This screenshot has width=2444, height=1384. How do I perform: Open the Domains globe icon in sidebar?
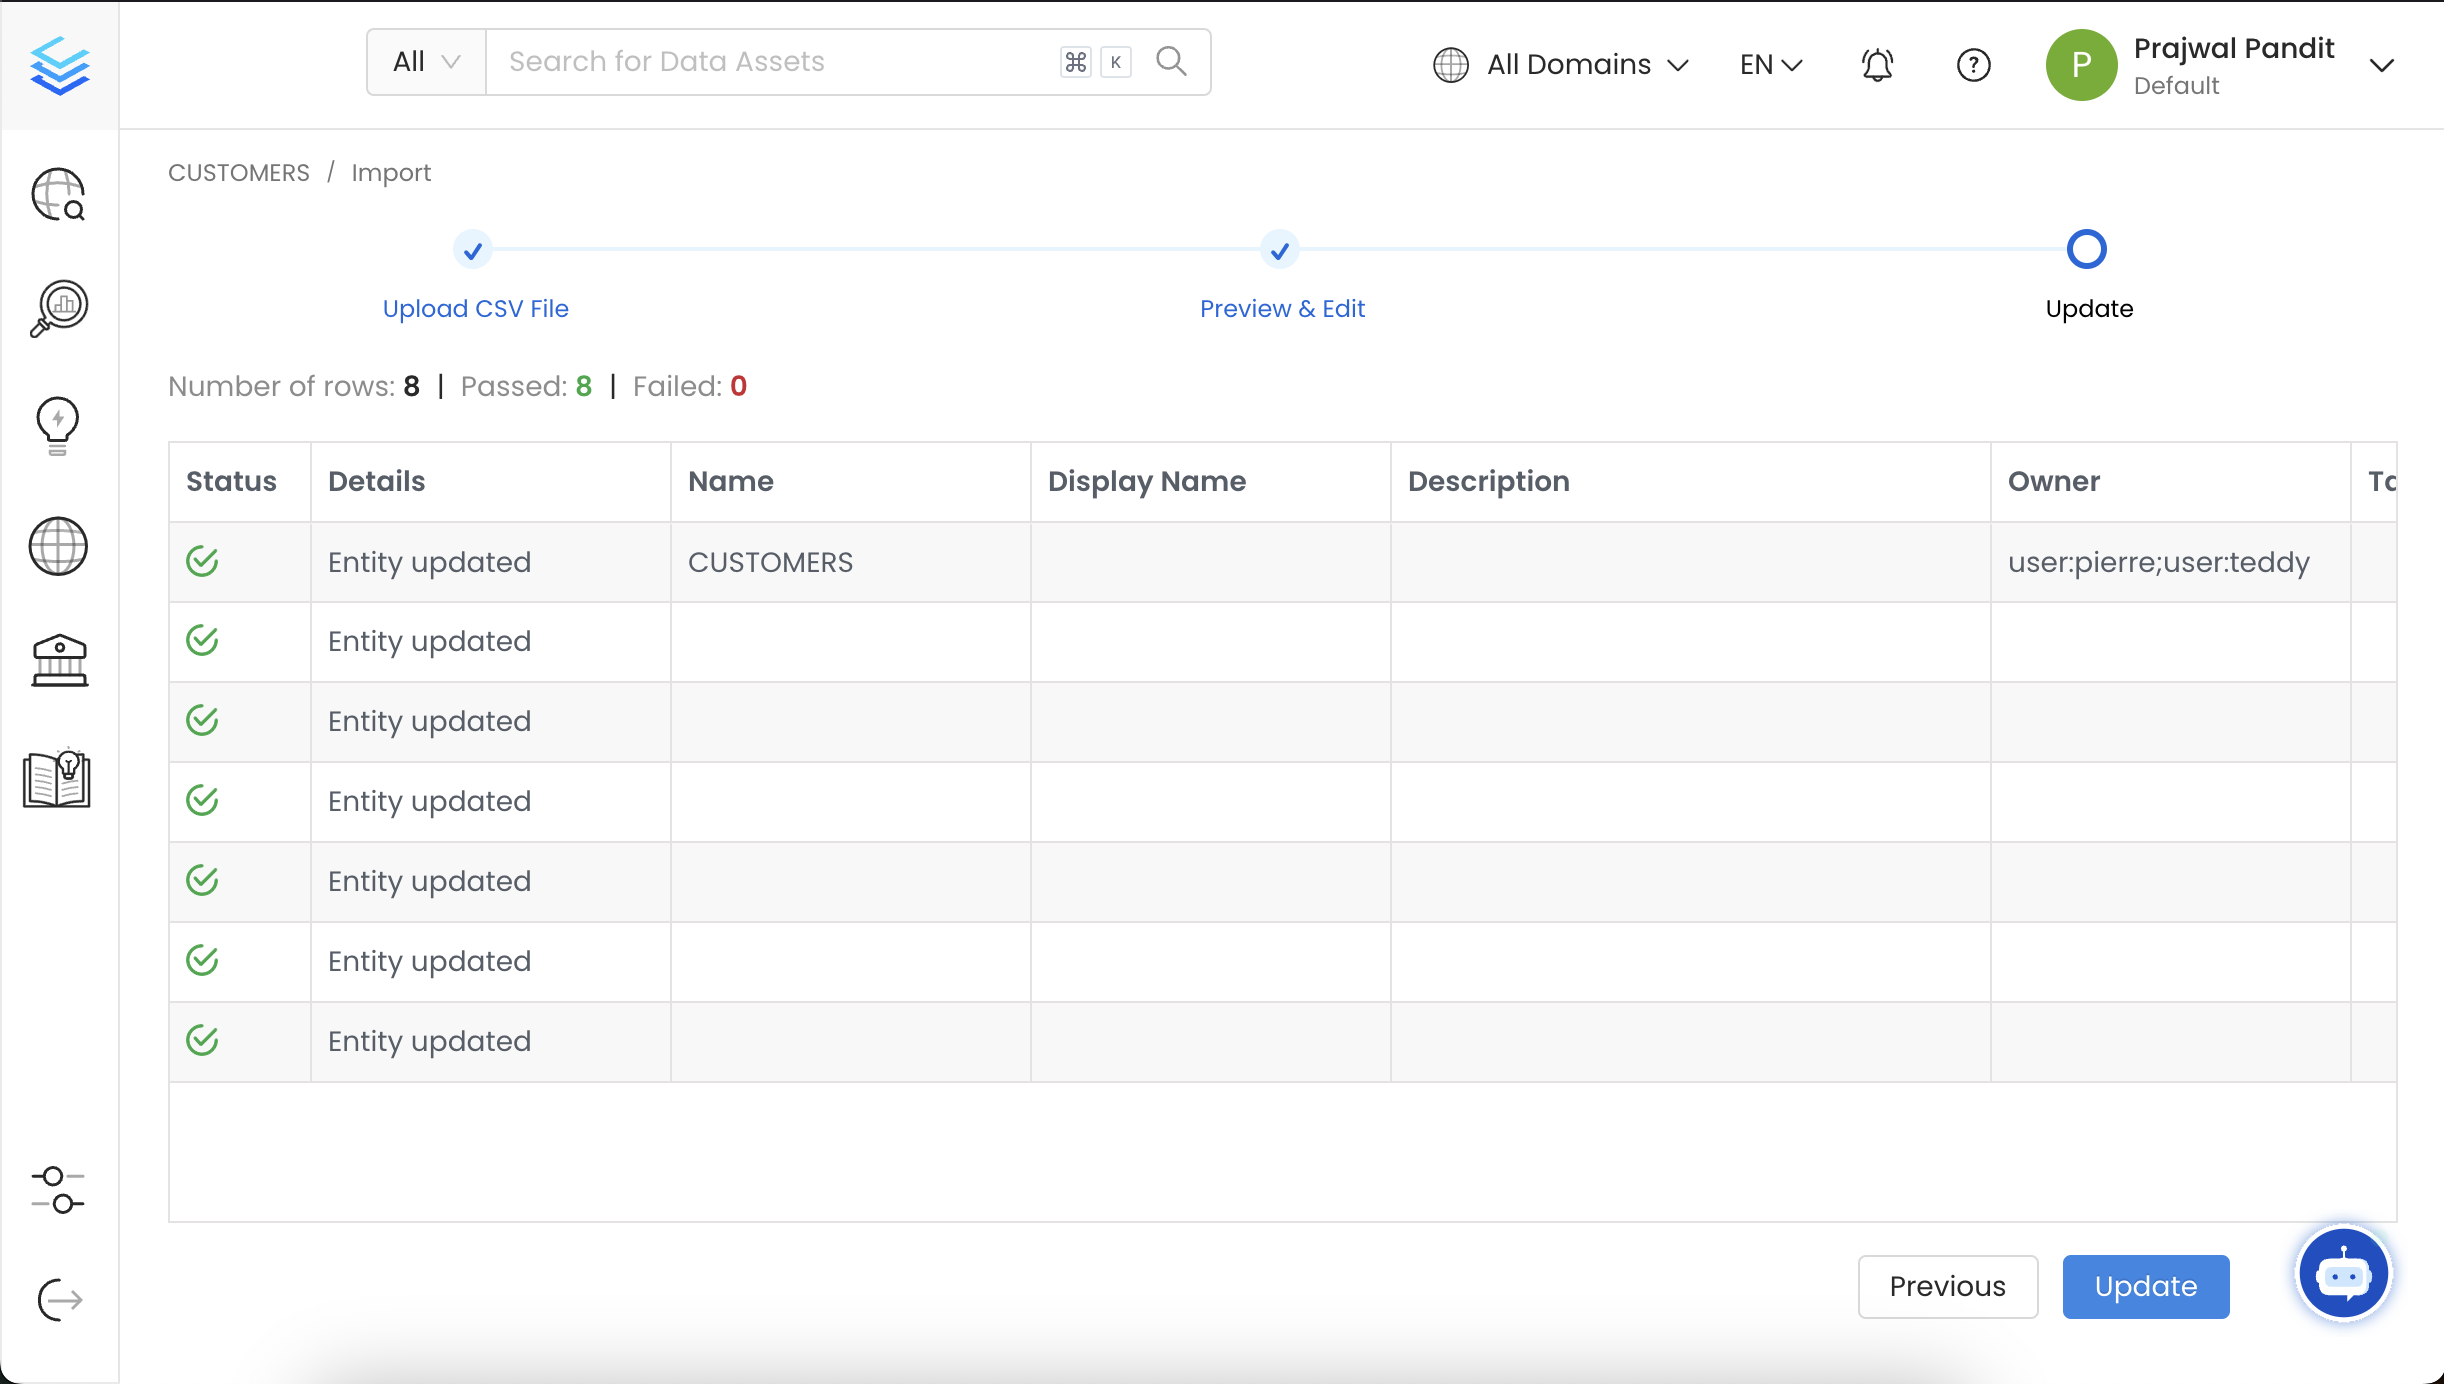click(x=57, y=546)
